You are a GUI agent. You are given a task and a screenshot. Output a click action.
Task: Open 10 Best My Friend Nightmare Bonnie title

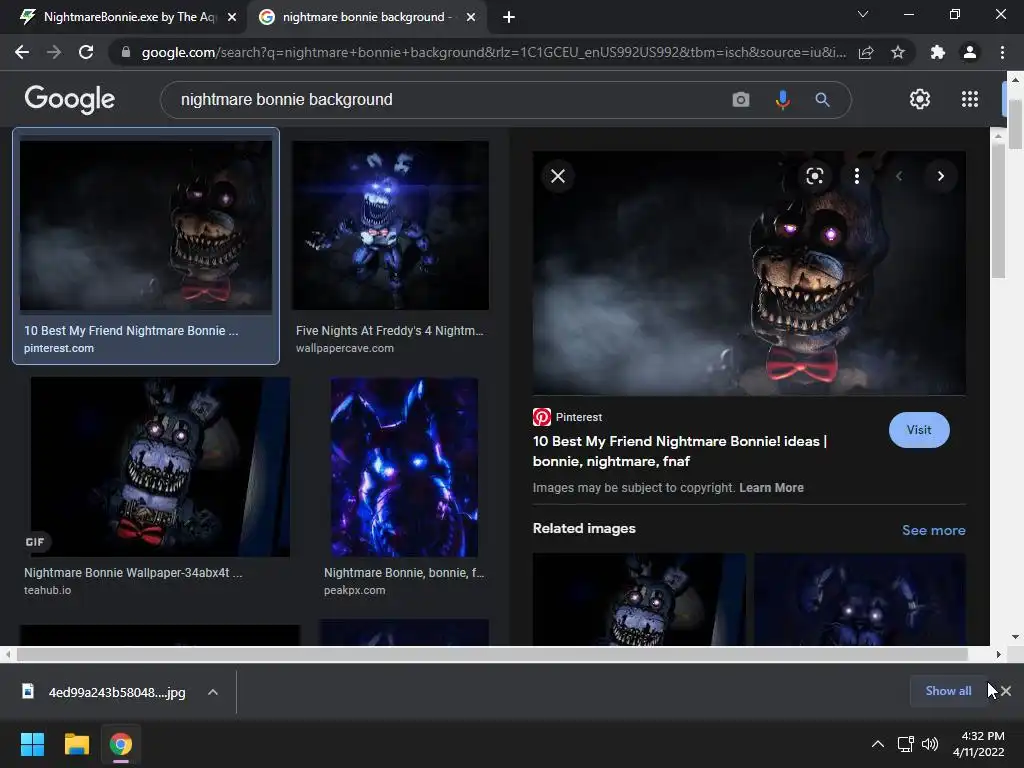(x=680, y=451)
